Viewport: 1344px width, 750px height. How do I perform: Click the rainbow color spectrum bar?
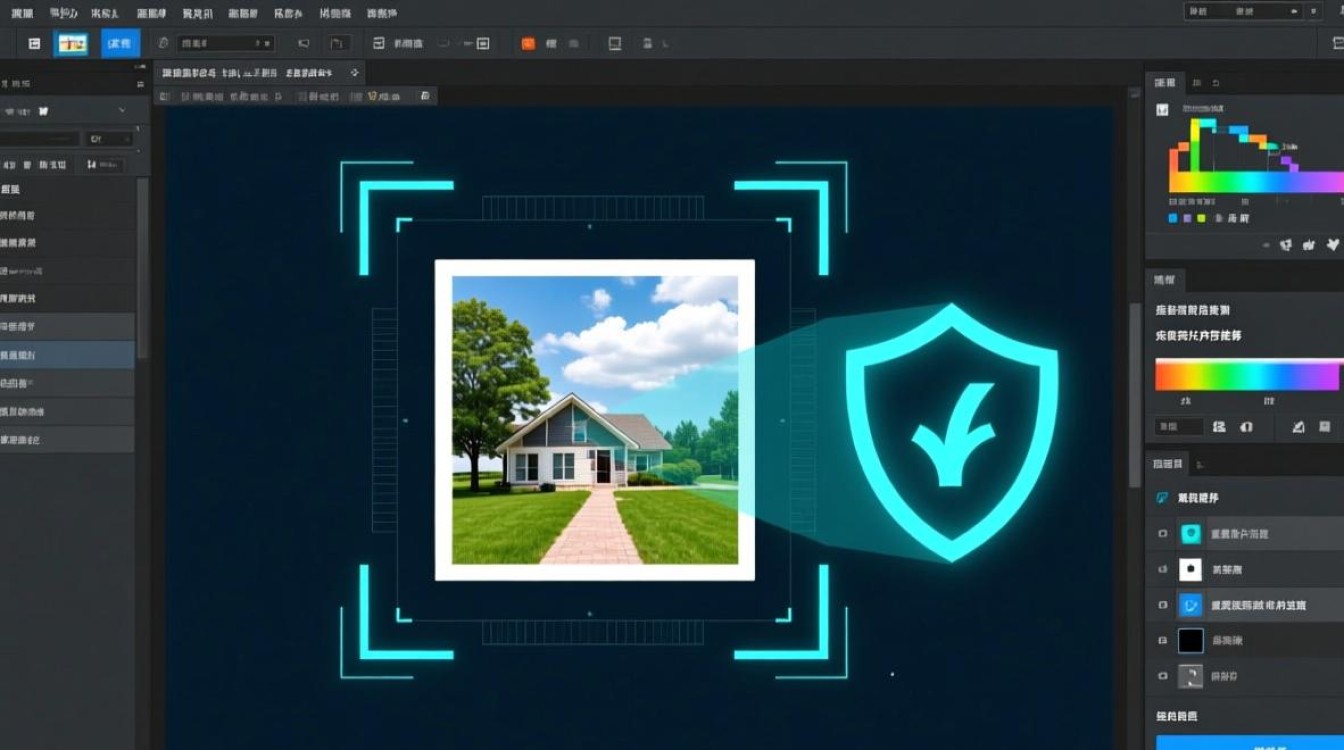click(x=1247, y=375)
